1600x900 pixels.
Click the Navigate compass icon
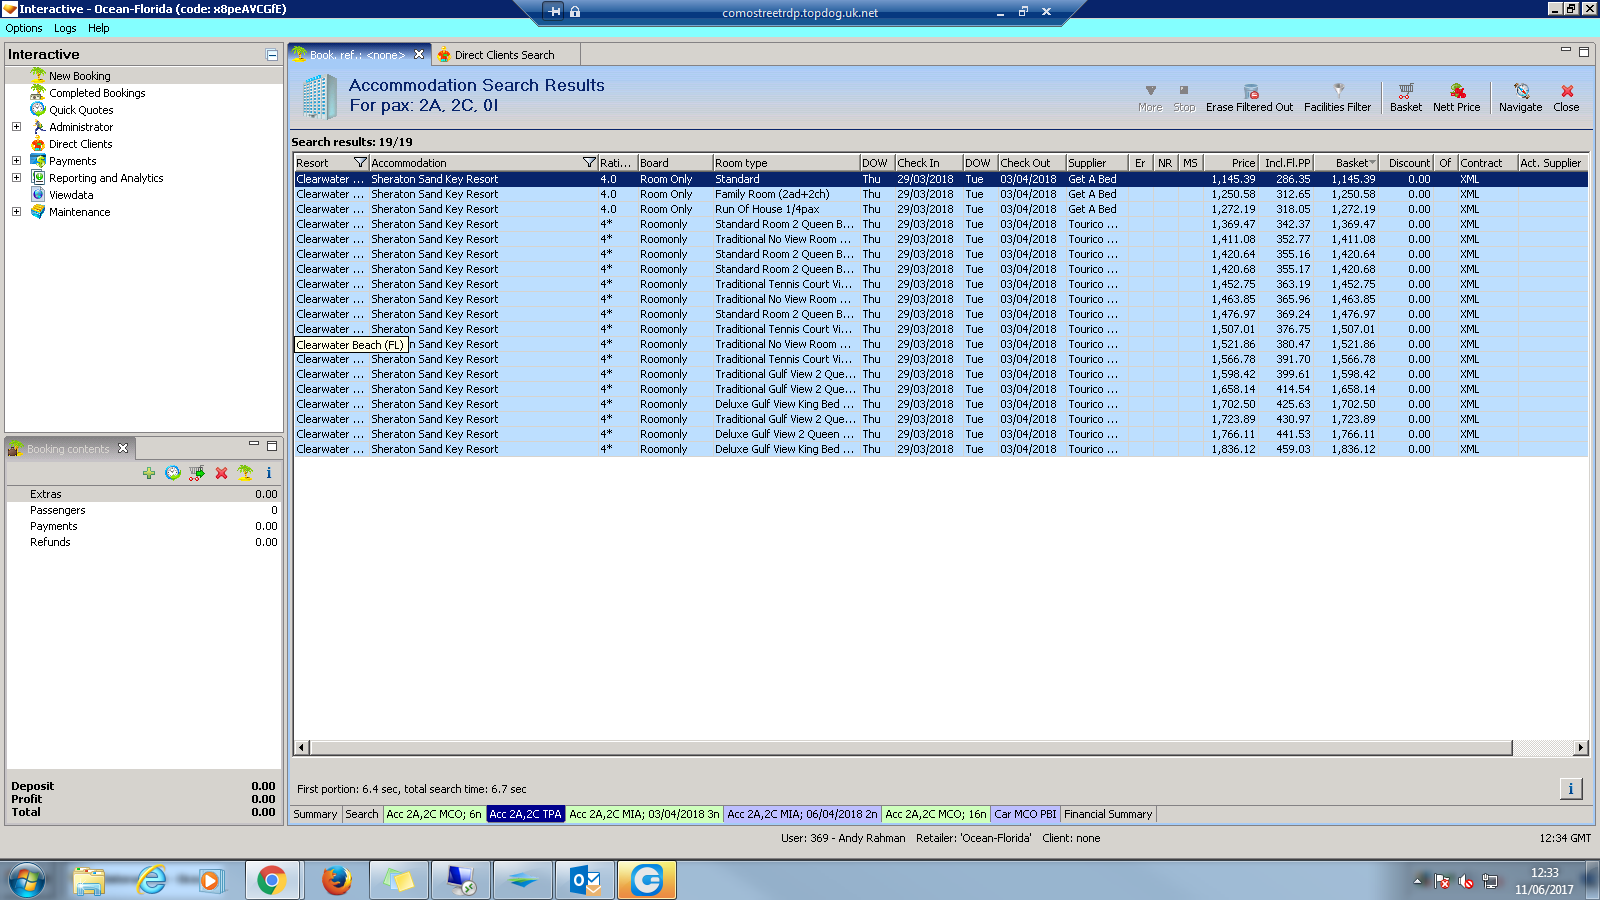coord(1521,90)
